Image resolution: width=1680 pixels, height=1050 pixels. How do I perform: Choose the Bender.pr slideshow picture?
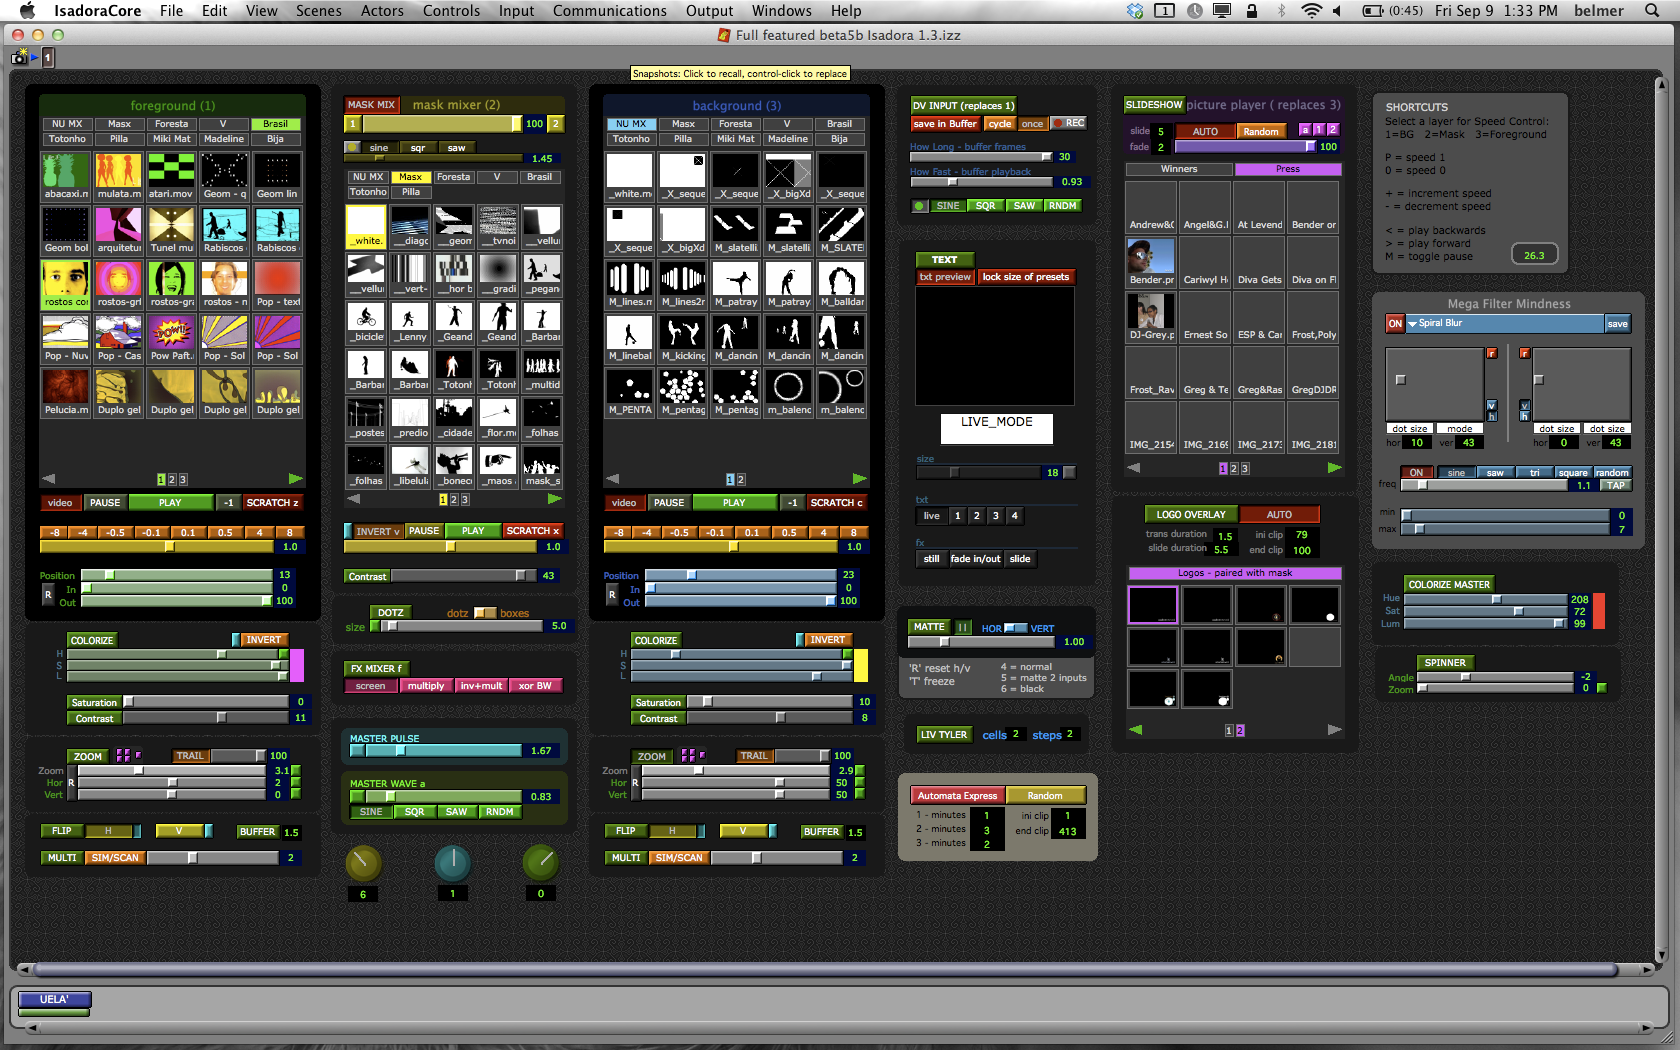pos(1151,262)
